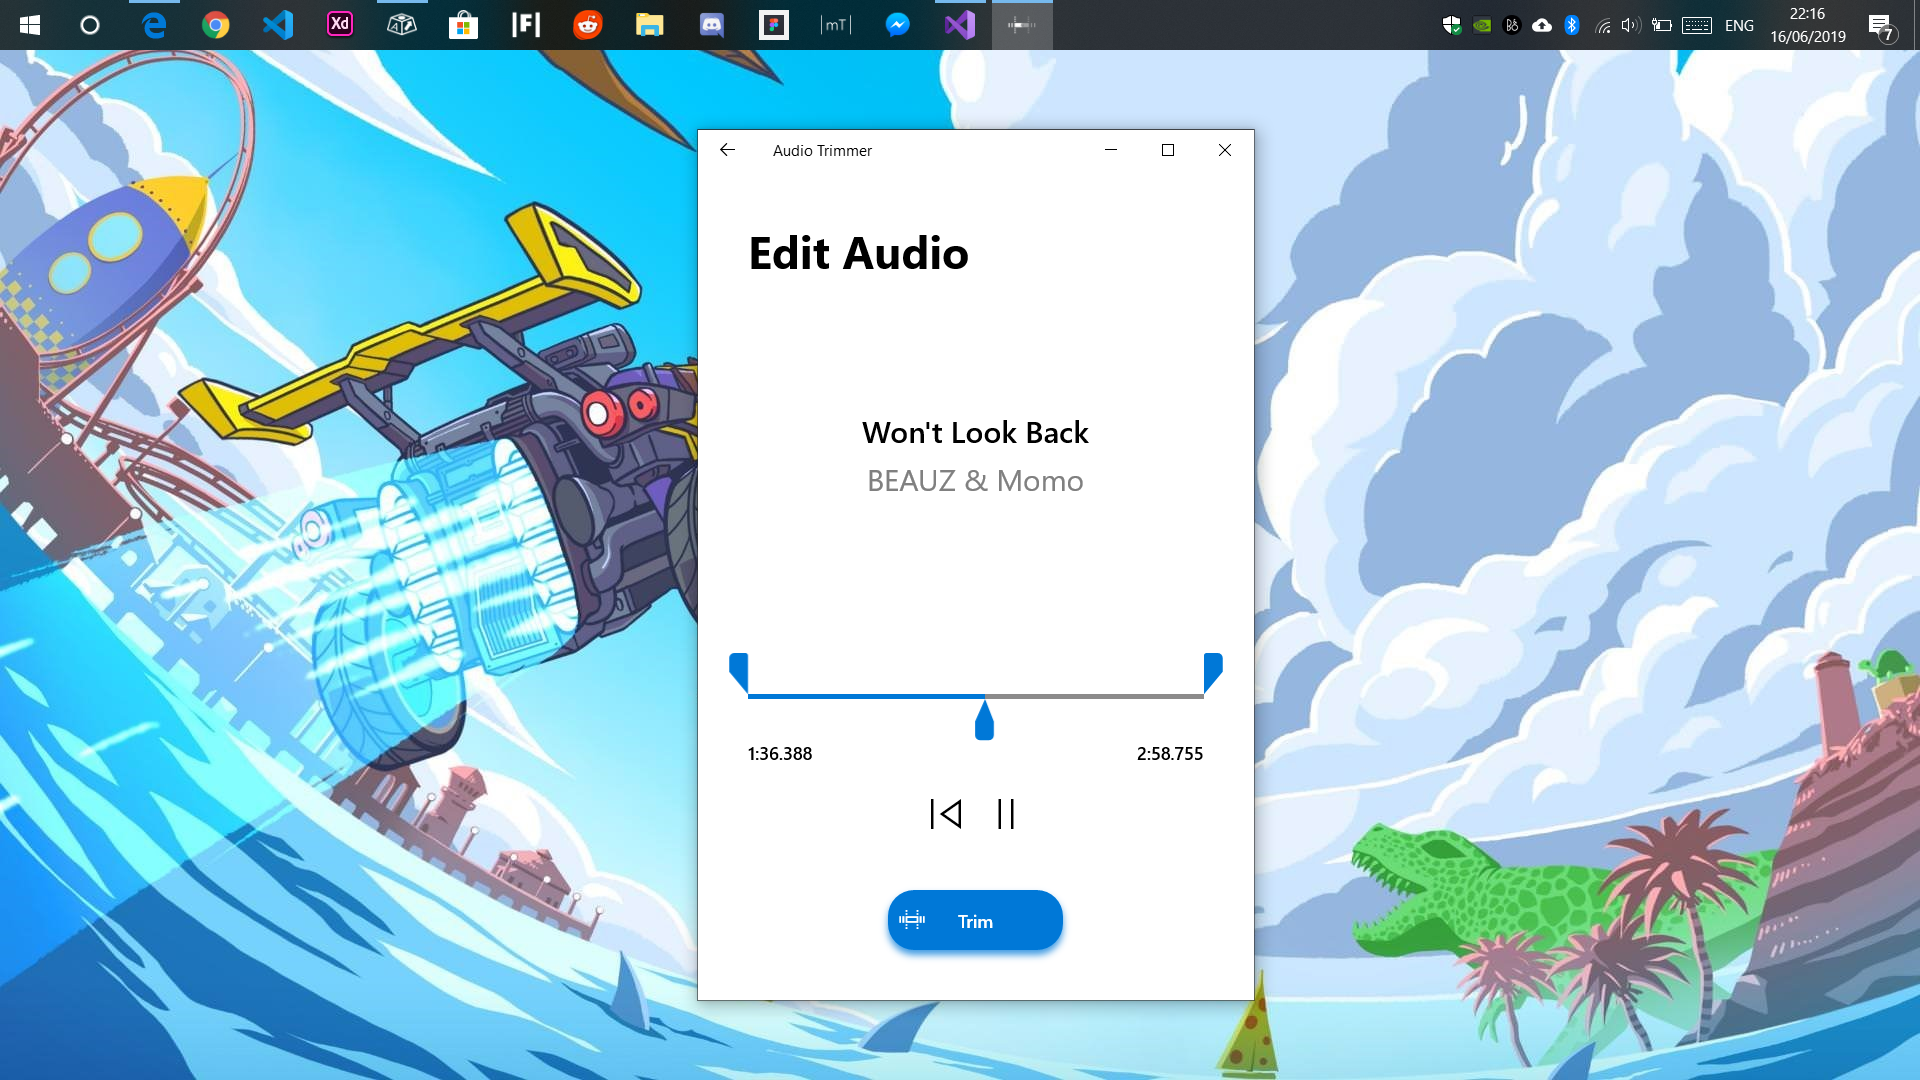Toggle Bluetooth from the system tray
1920x1080 pixels.
point(1571,25)
